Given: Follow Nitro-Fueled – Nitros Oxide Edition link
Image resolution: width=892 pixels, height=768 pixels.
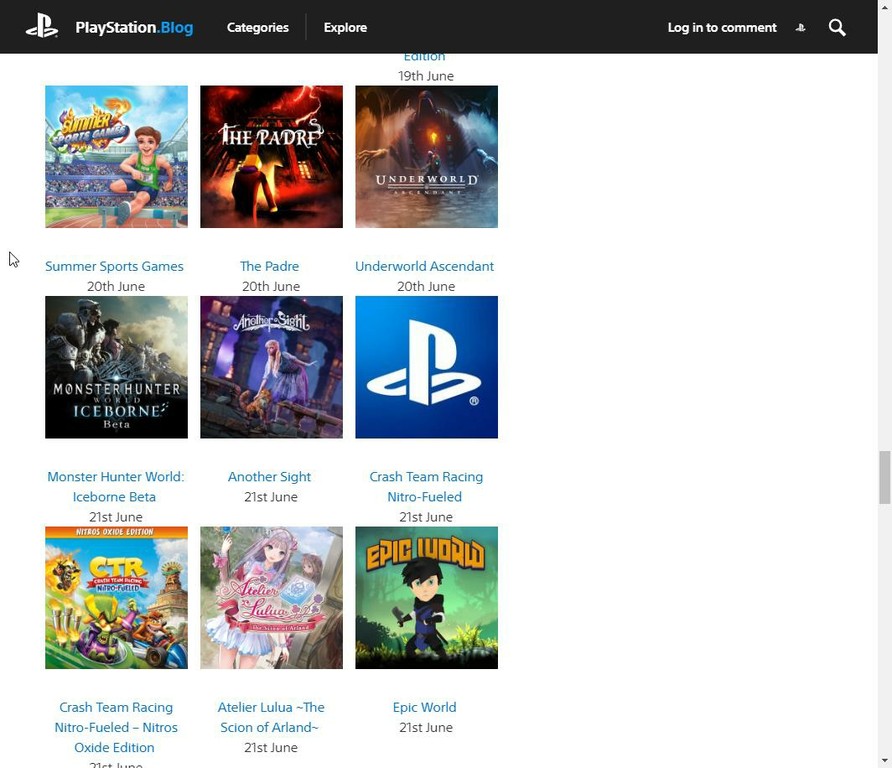Looking at the screenshot, I should 116,728.
